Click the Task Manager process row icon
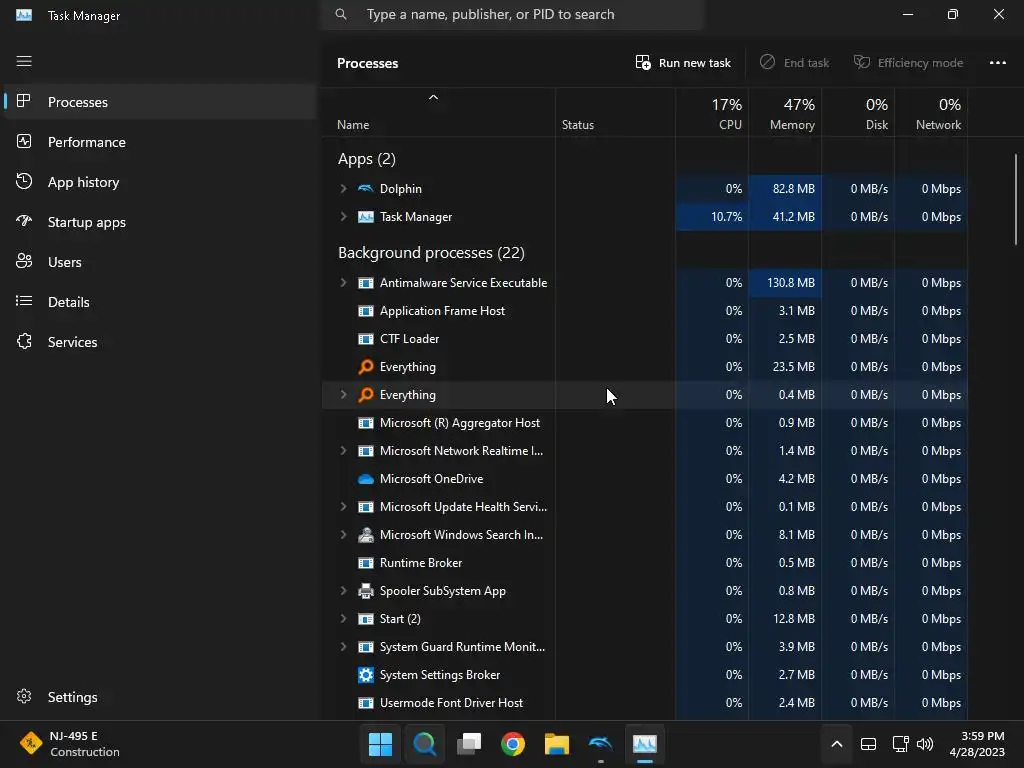The image size is (1024, 768). 366,217
